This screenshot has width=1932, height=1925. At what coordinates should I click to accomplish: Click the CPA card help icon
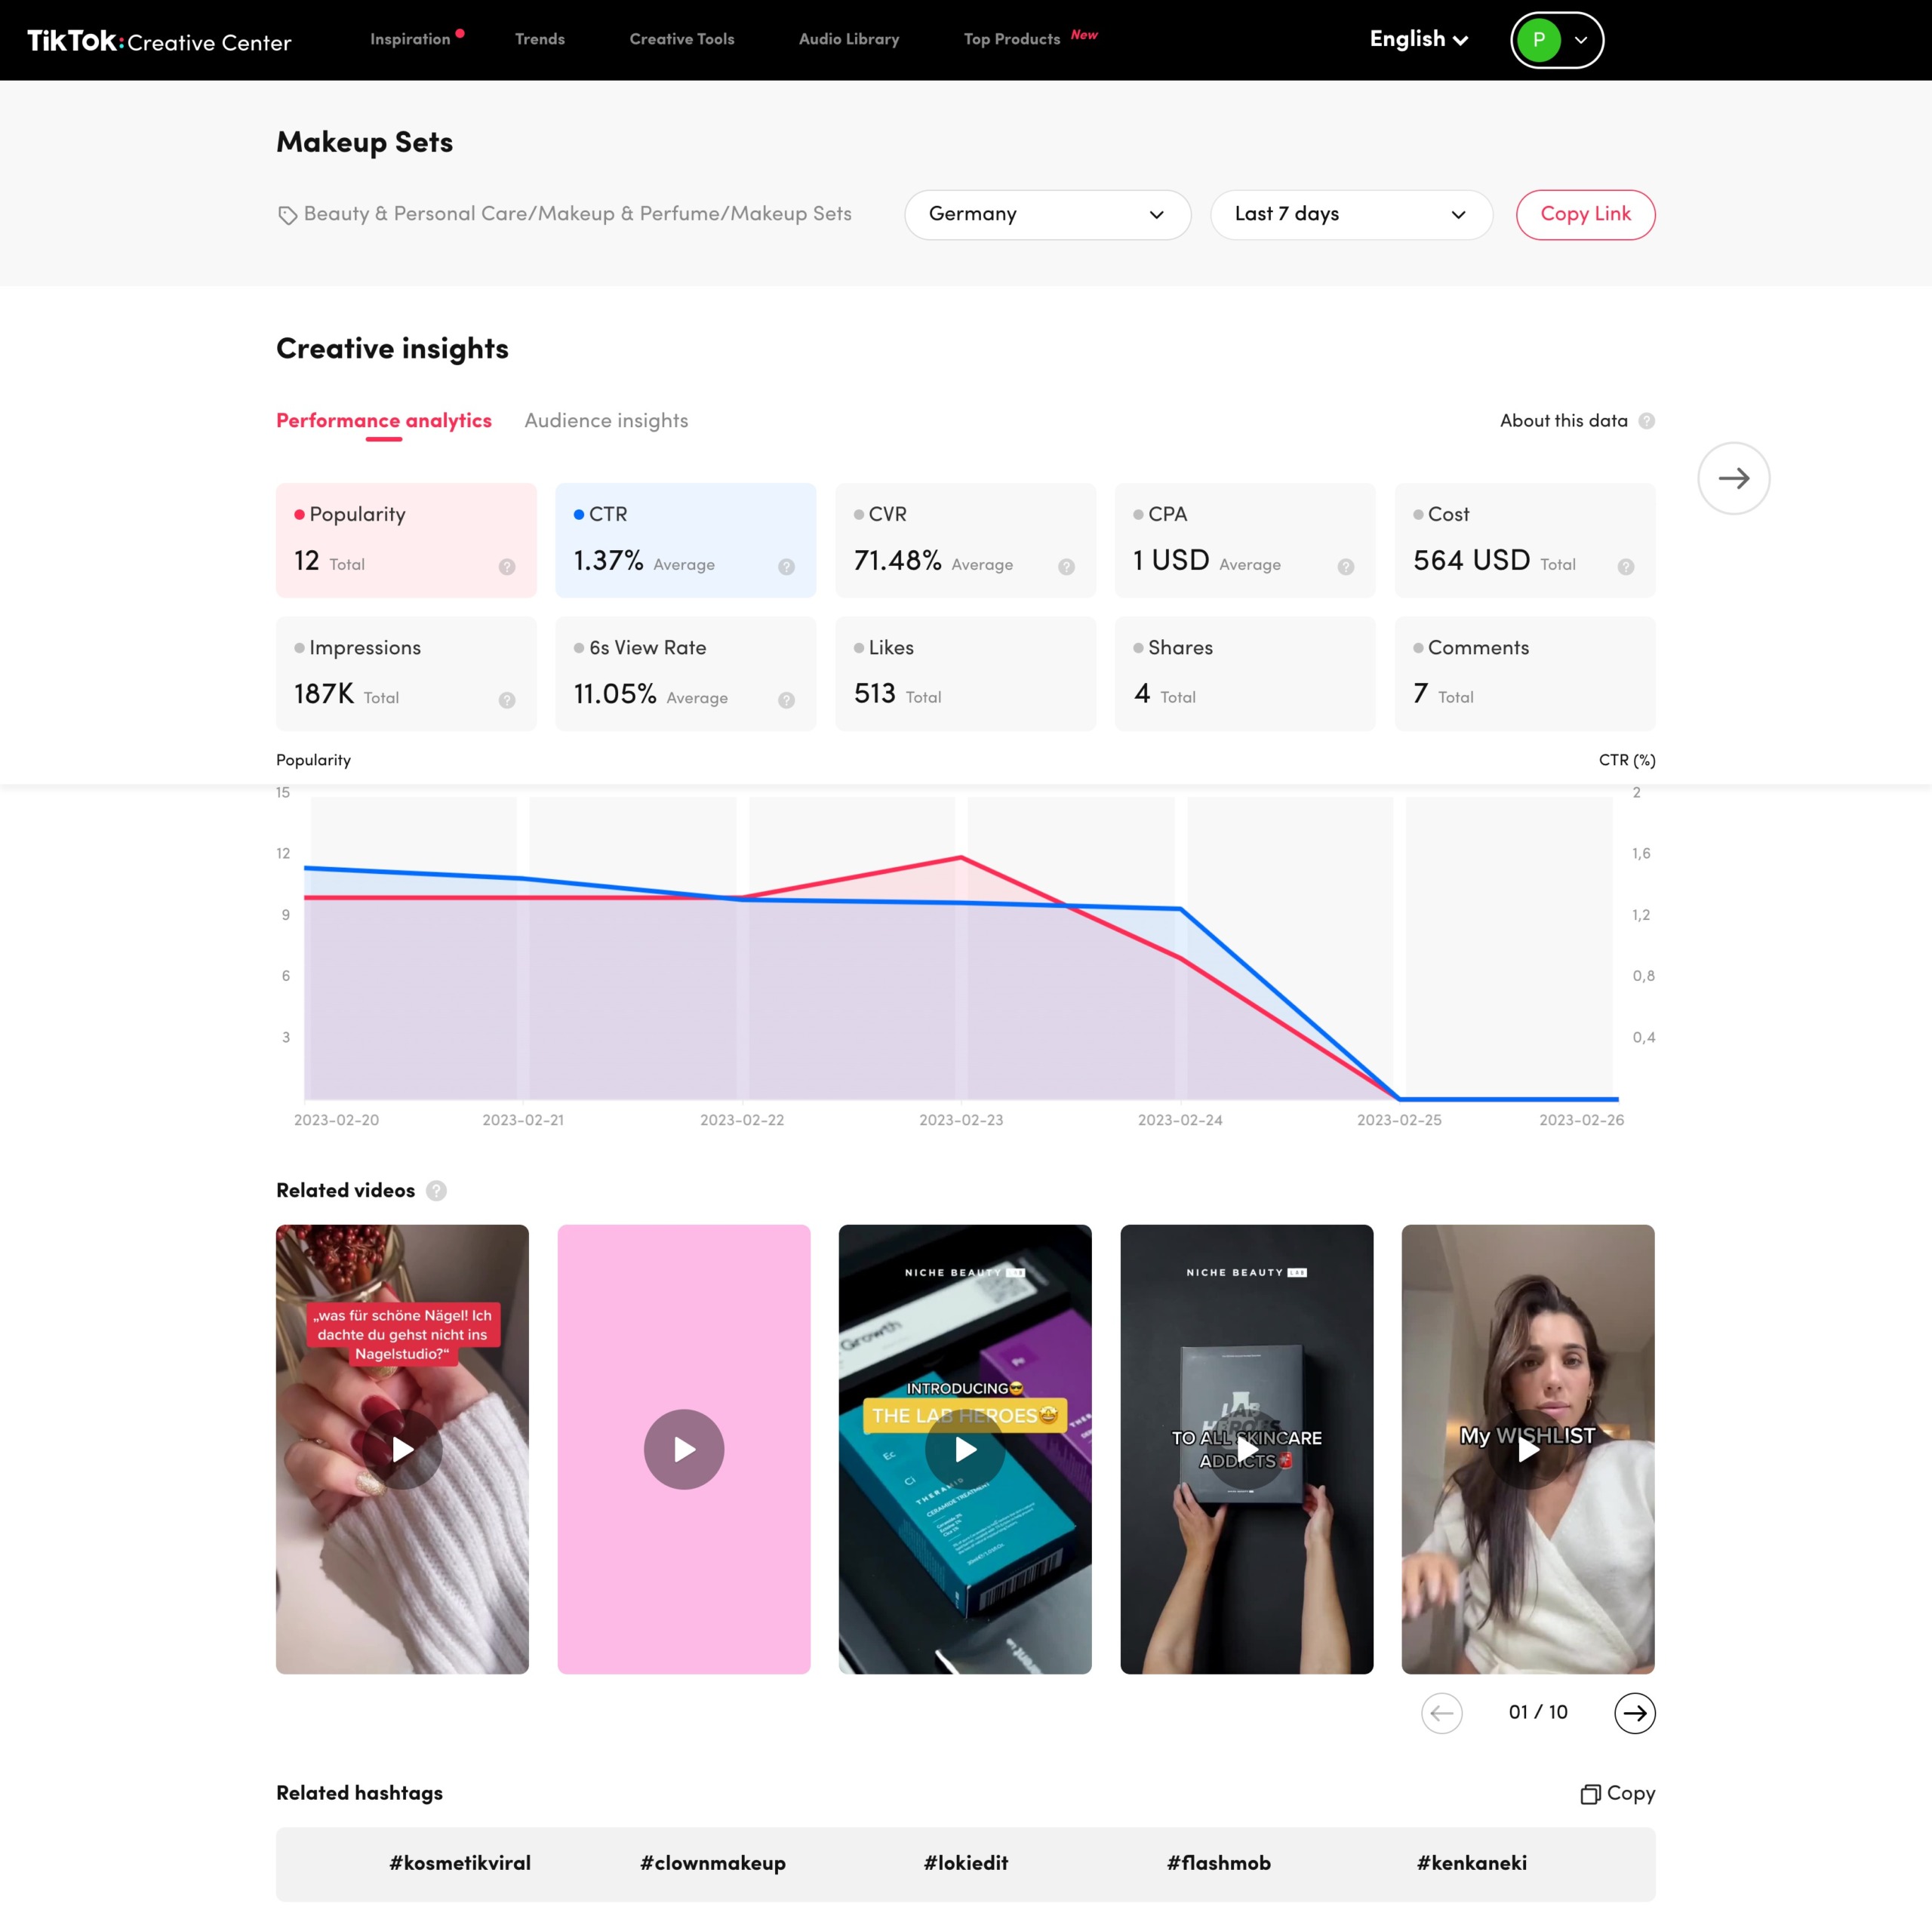[1346, 567]
